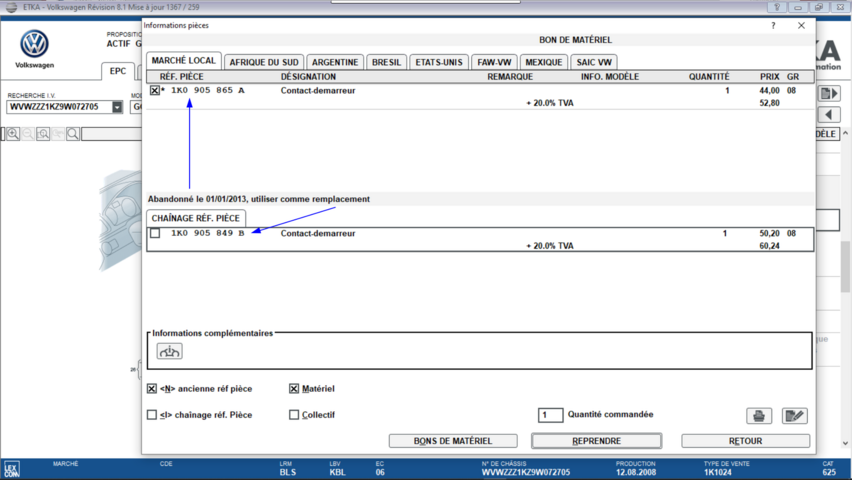The height and width of the screenshot is (480, 852).
Task: Click production date 12.08.2008 in status bar
Action: tap(636, 472)
